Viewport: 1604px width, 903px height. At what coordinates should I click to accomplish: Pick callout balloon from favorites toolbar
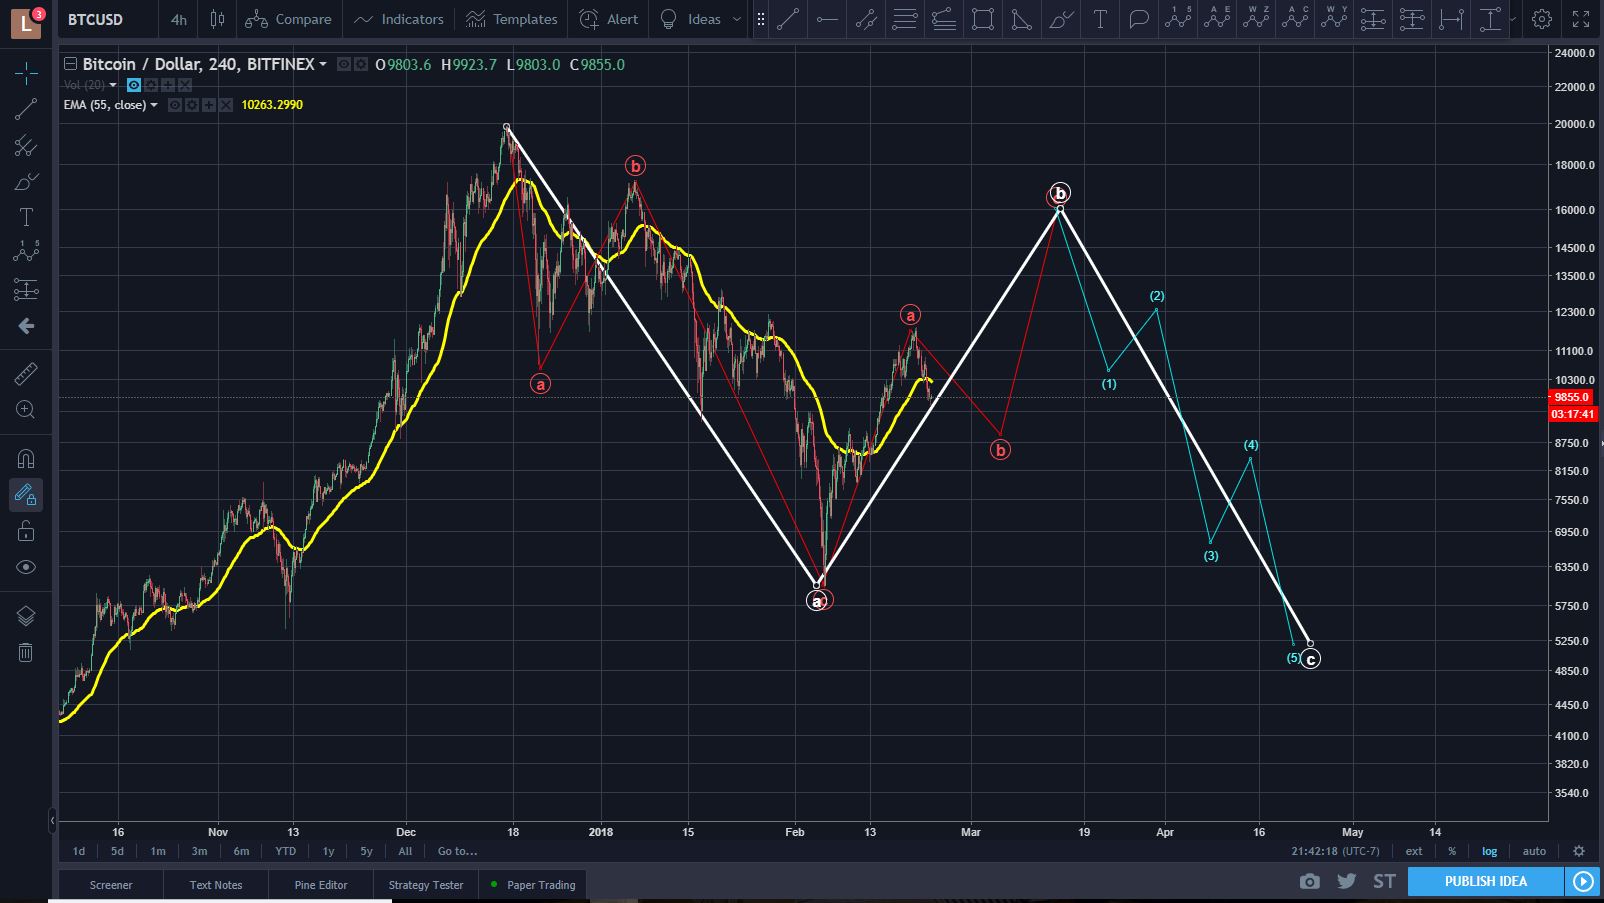coord(1139,19)
